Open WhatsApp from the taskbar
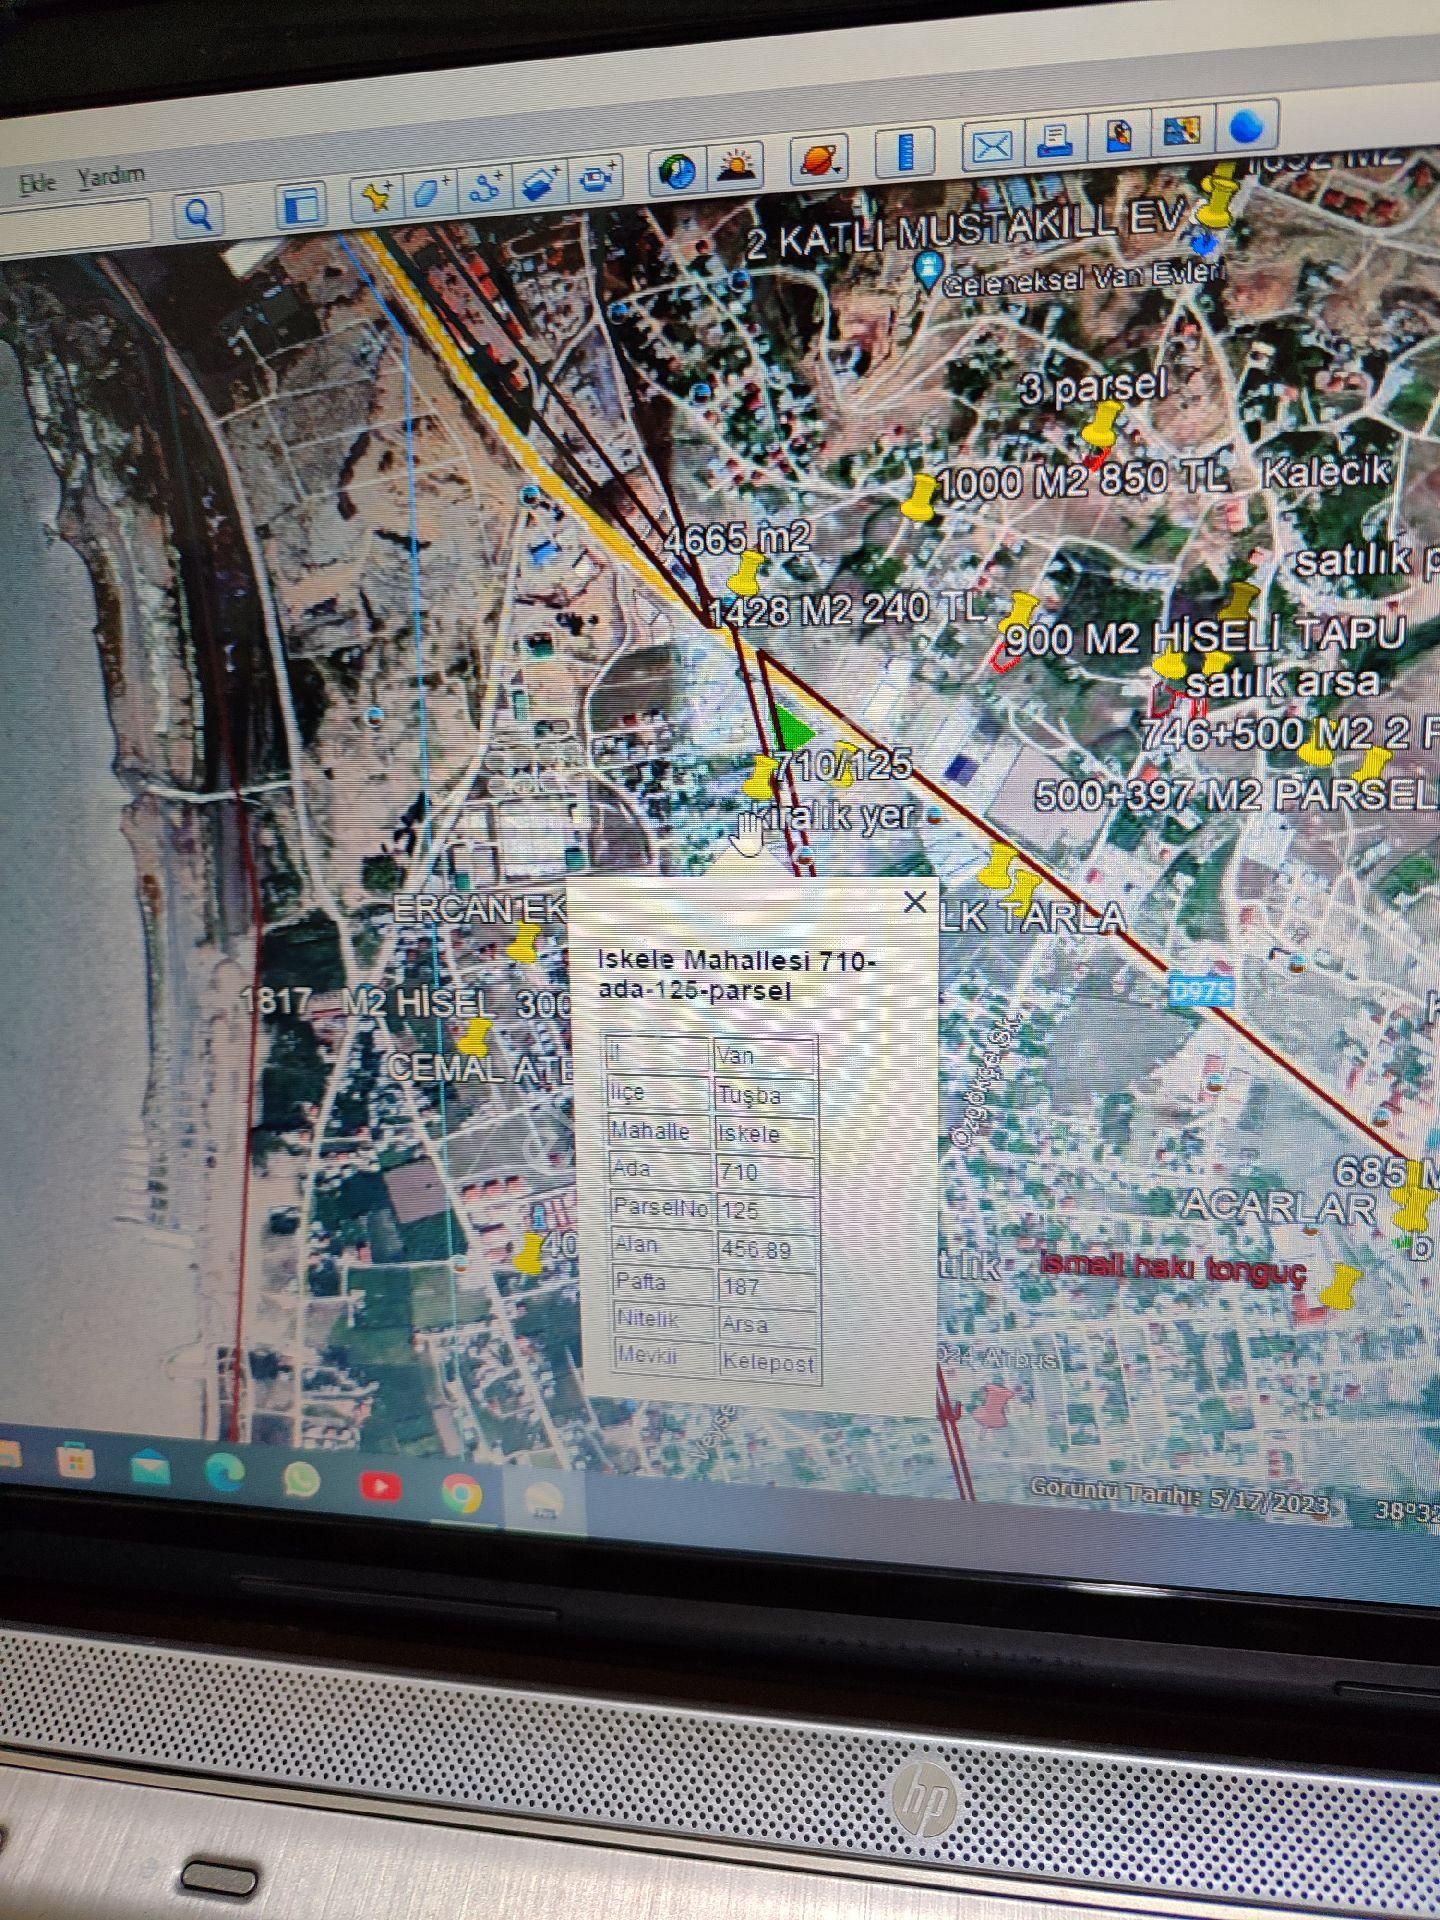Screen dimensions: 1440x1920 click(301, 1480)
